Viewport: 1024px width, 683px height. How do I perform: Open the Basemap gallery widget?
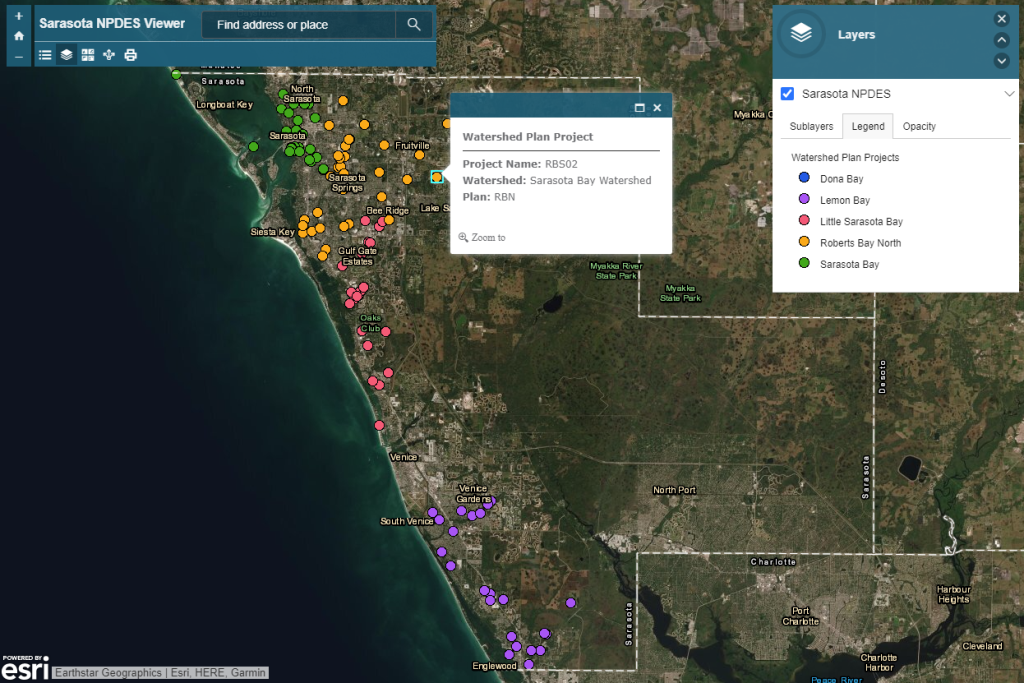[x=88, y=55]
